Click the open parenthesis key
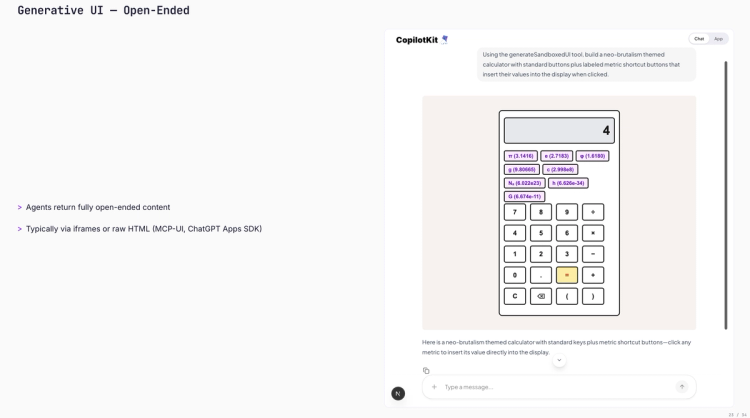 (567, 296)
